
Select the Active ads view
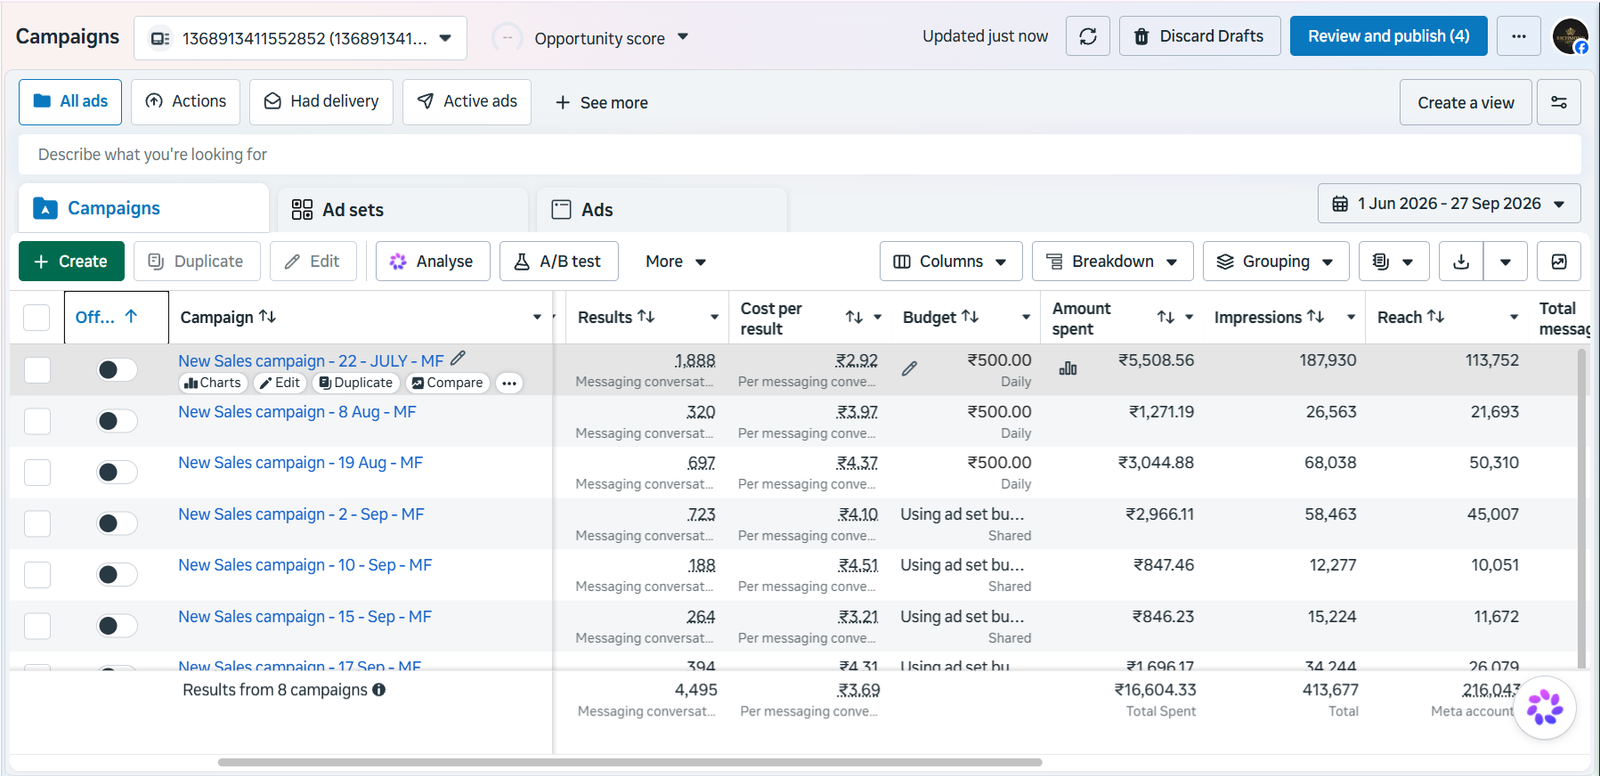pos(467,102)
